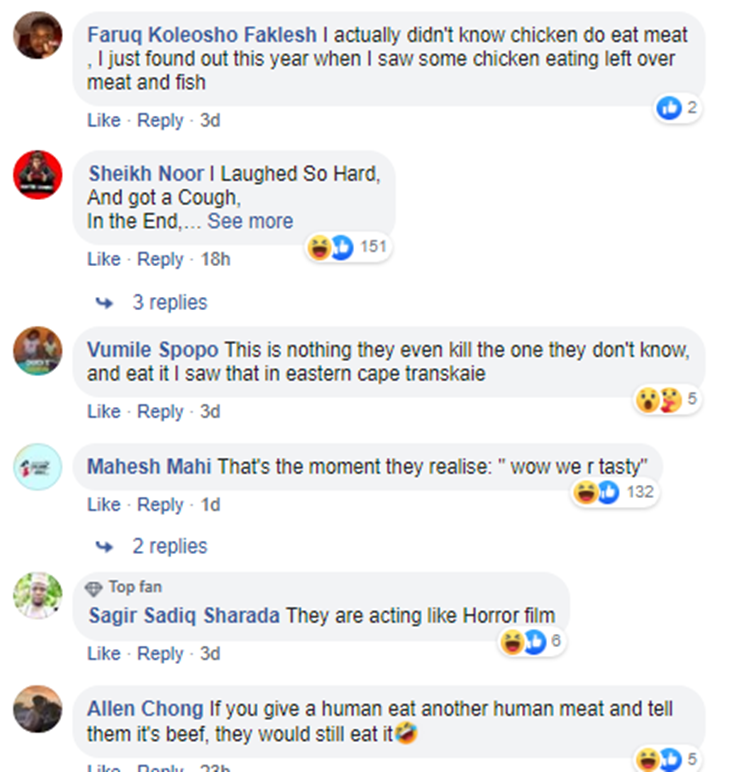Click Faruq Koleosho Faklesh's profile picture

(38, 37)
